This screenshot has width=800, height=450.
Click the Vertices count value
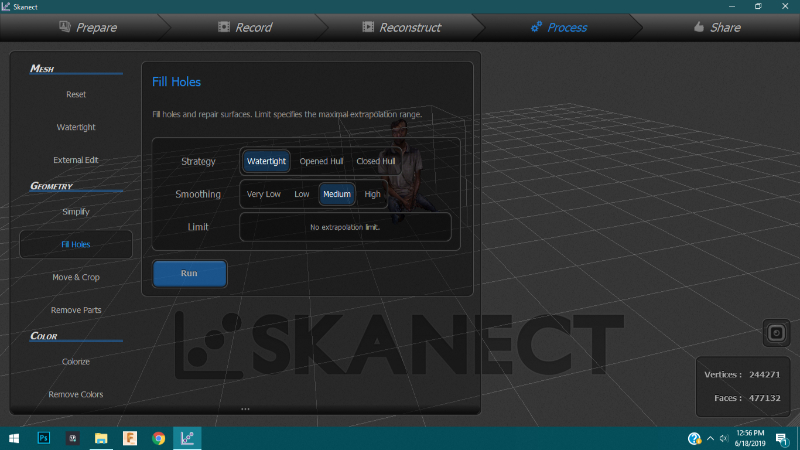[x=764, y=374]
